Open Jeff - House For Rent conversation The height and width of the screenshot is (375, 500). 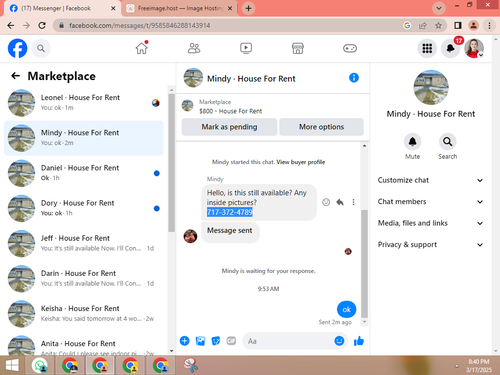[83, 243]
